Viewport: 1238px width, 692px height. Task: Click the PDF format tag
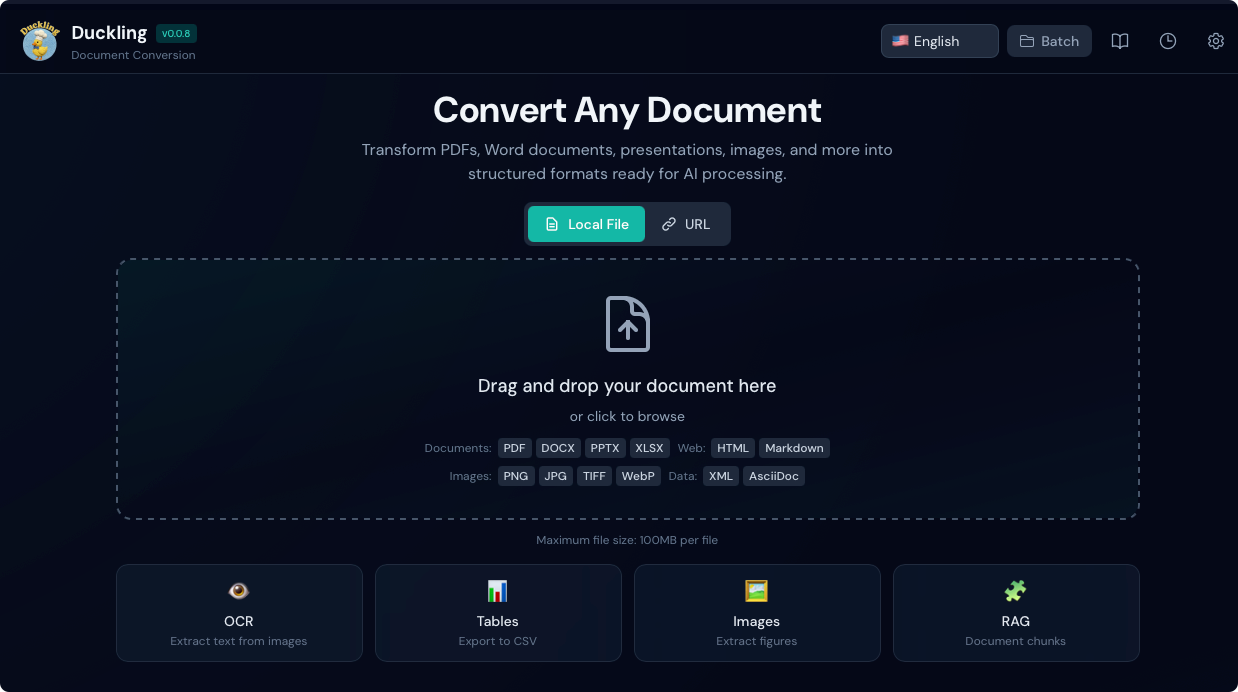click(515, 448)
